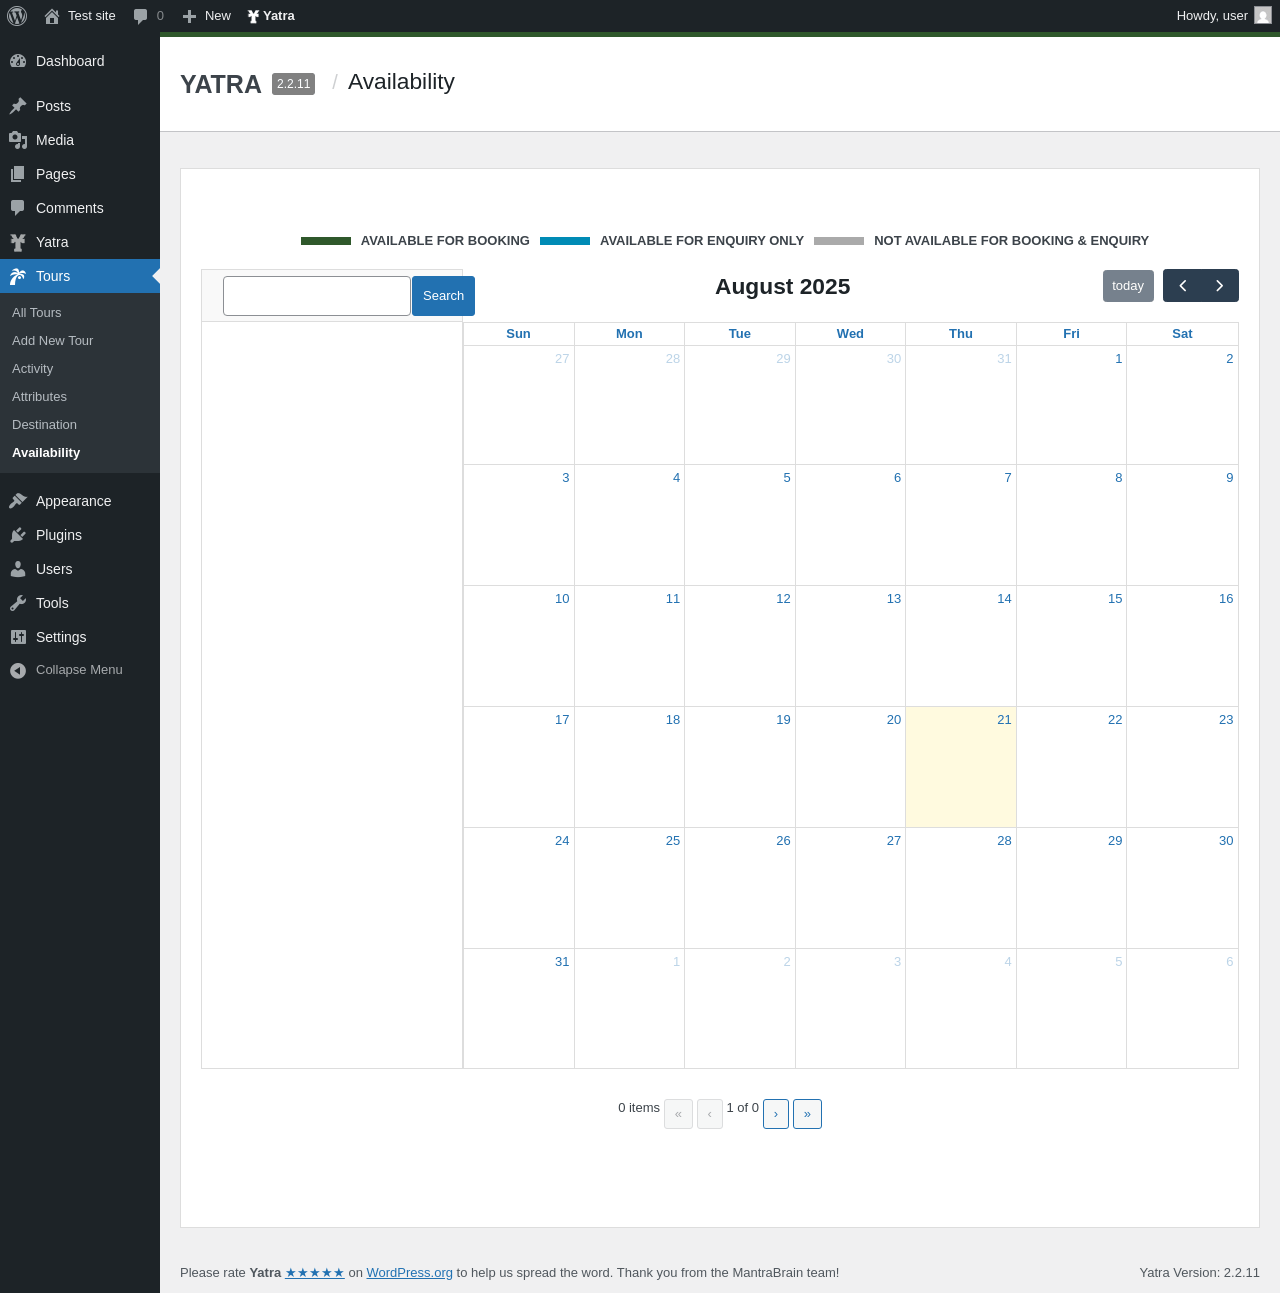Click the Posts pin icon
Viewport: 1280px width, 1293px height.
coord(18,106)
